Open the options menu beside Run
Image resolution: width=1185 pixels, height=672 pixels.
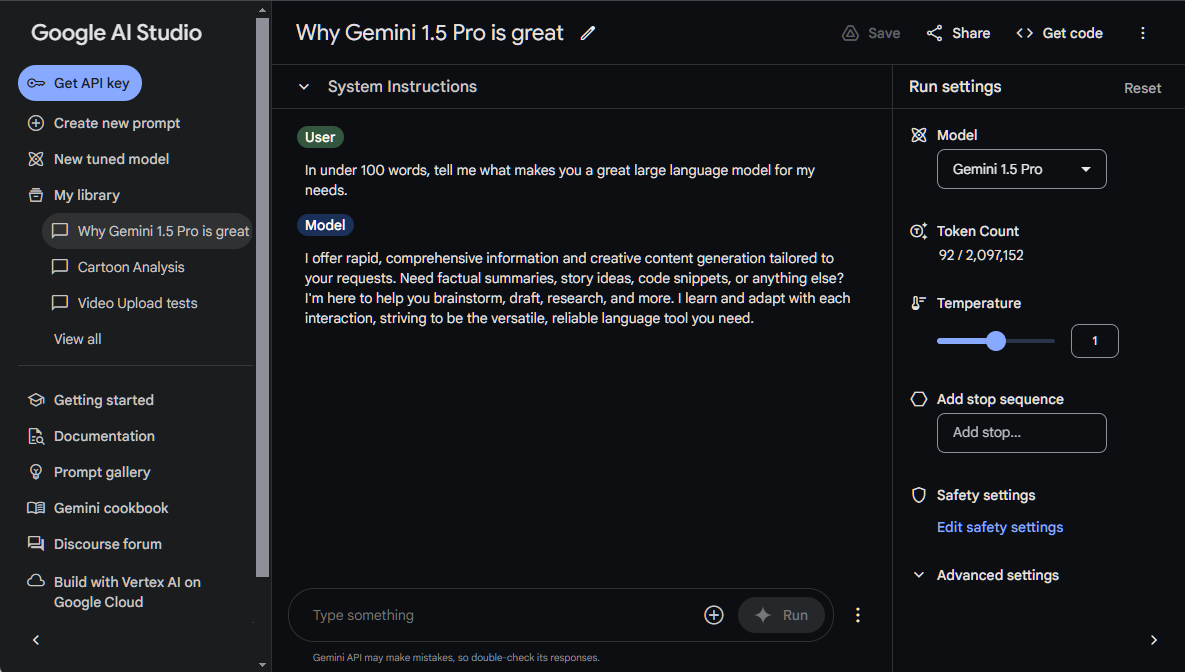pos(858,615)
